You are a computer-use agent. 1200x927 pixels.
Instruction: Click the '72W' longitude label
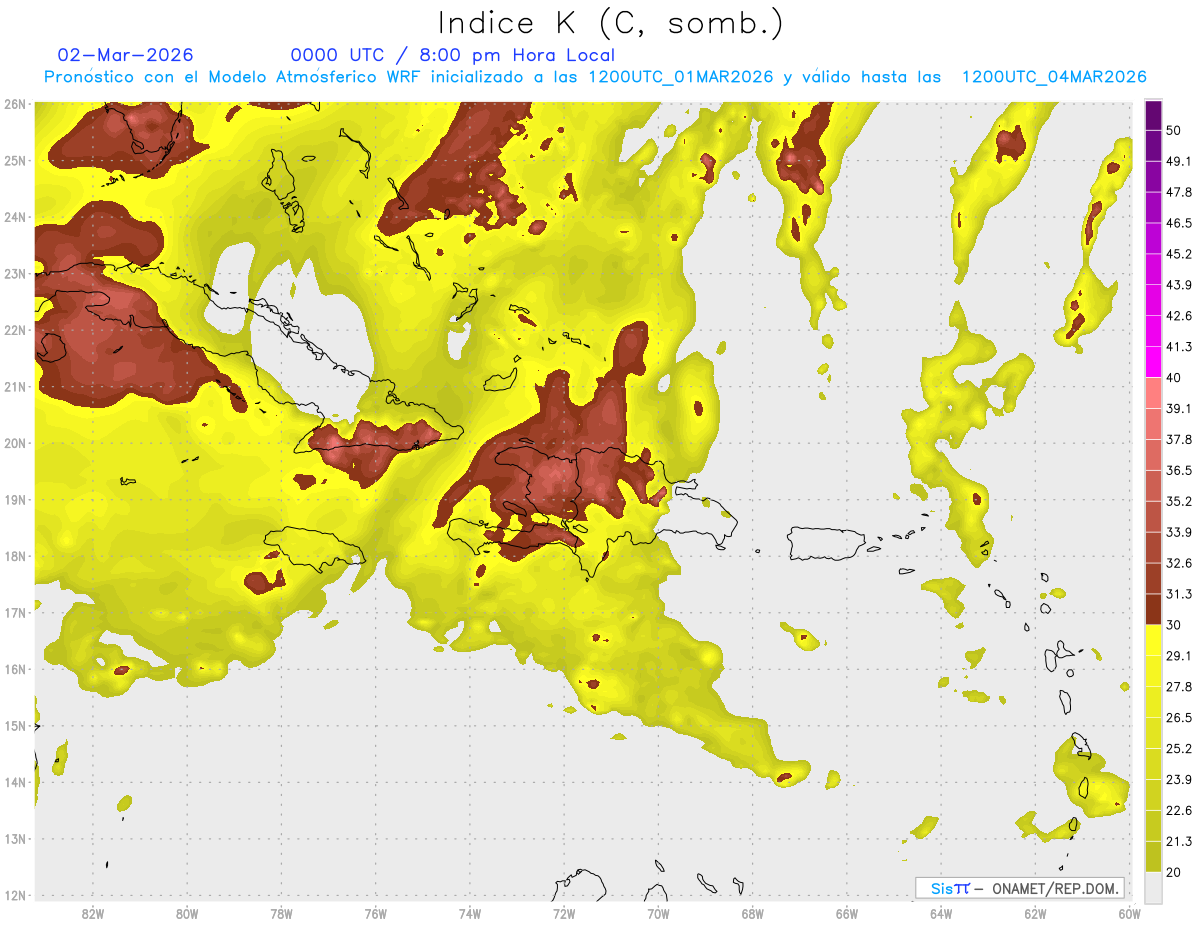pyautogui.click(x=564, y=913)
